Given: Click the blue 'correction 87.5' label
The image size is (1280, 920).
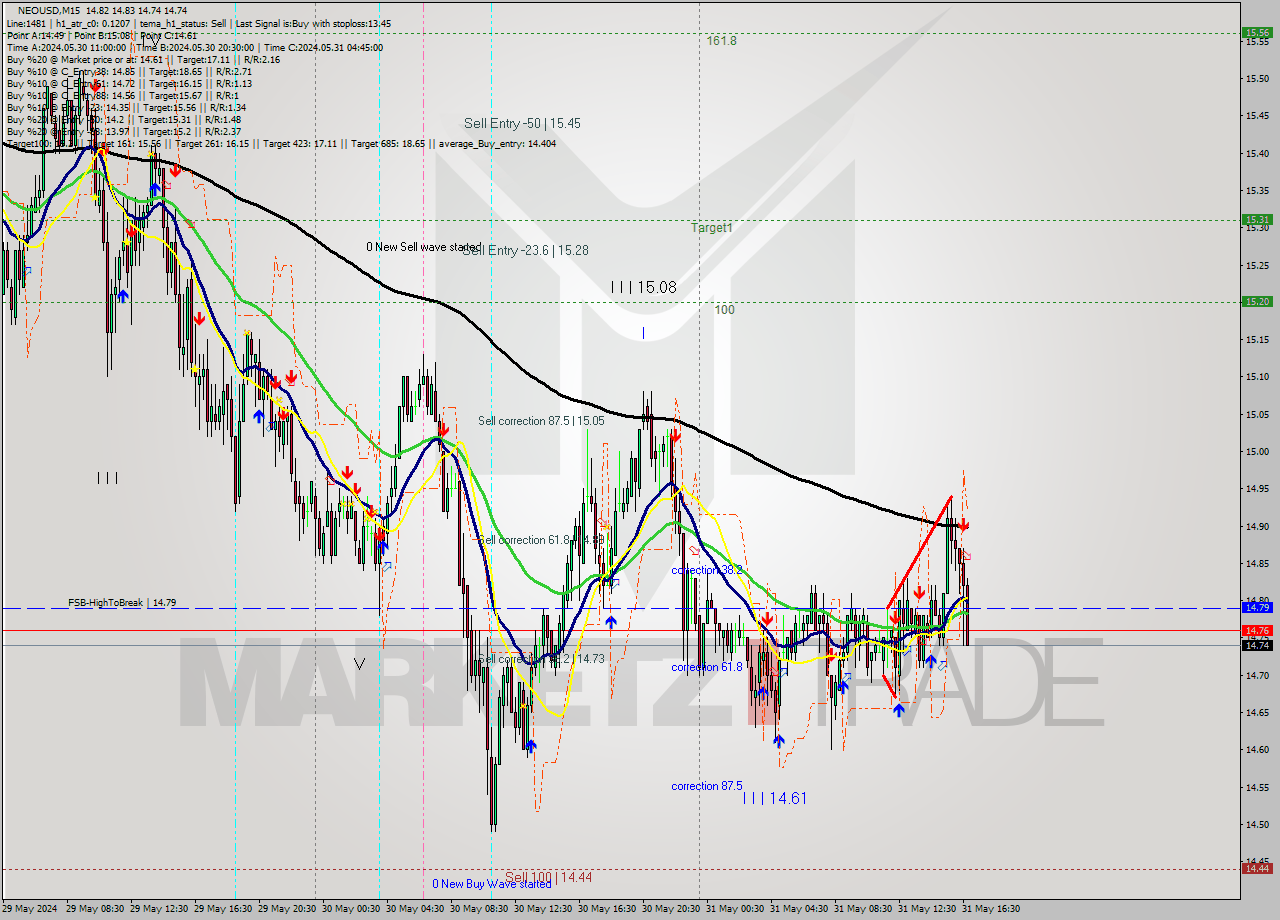Looking at the screenshot, I should (x=707, y=786).
